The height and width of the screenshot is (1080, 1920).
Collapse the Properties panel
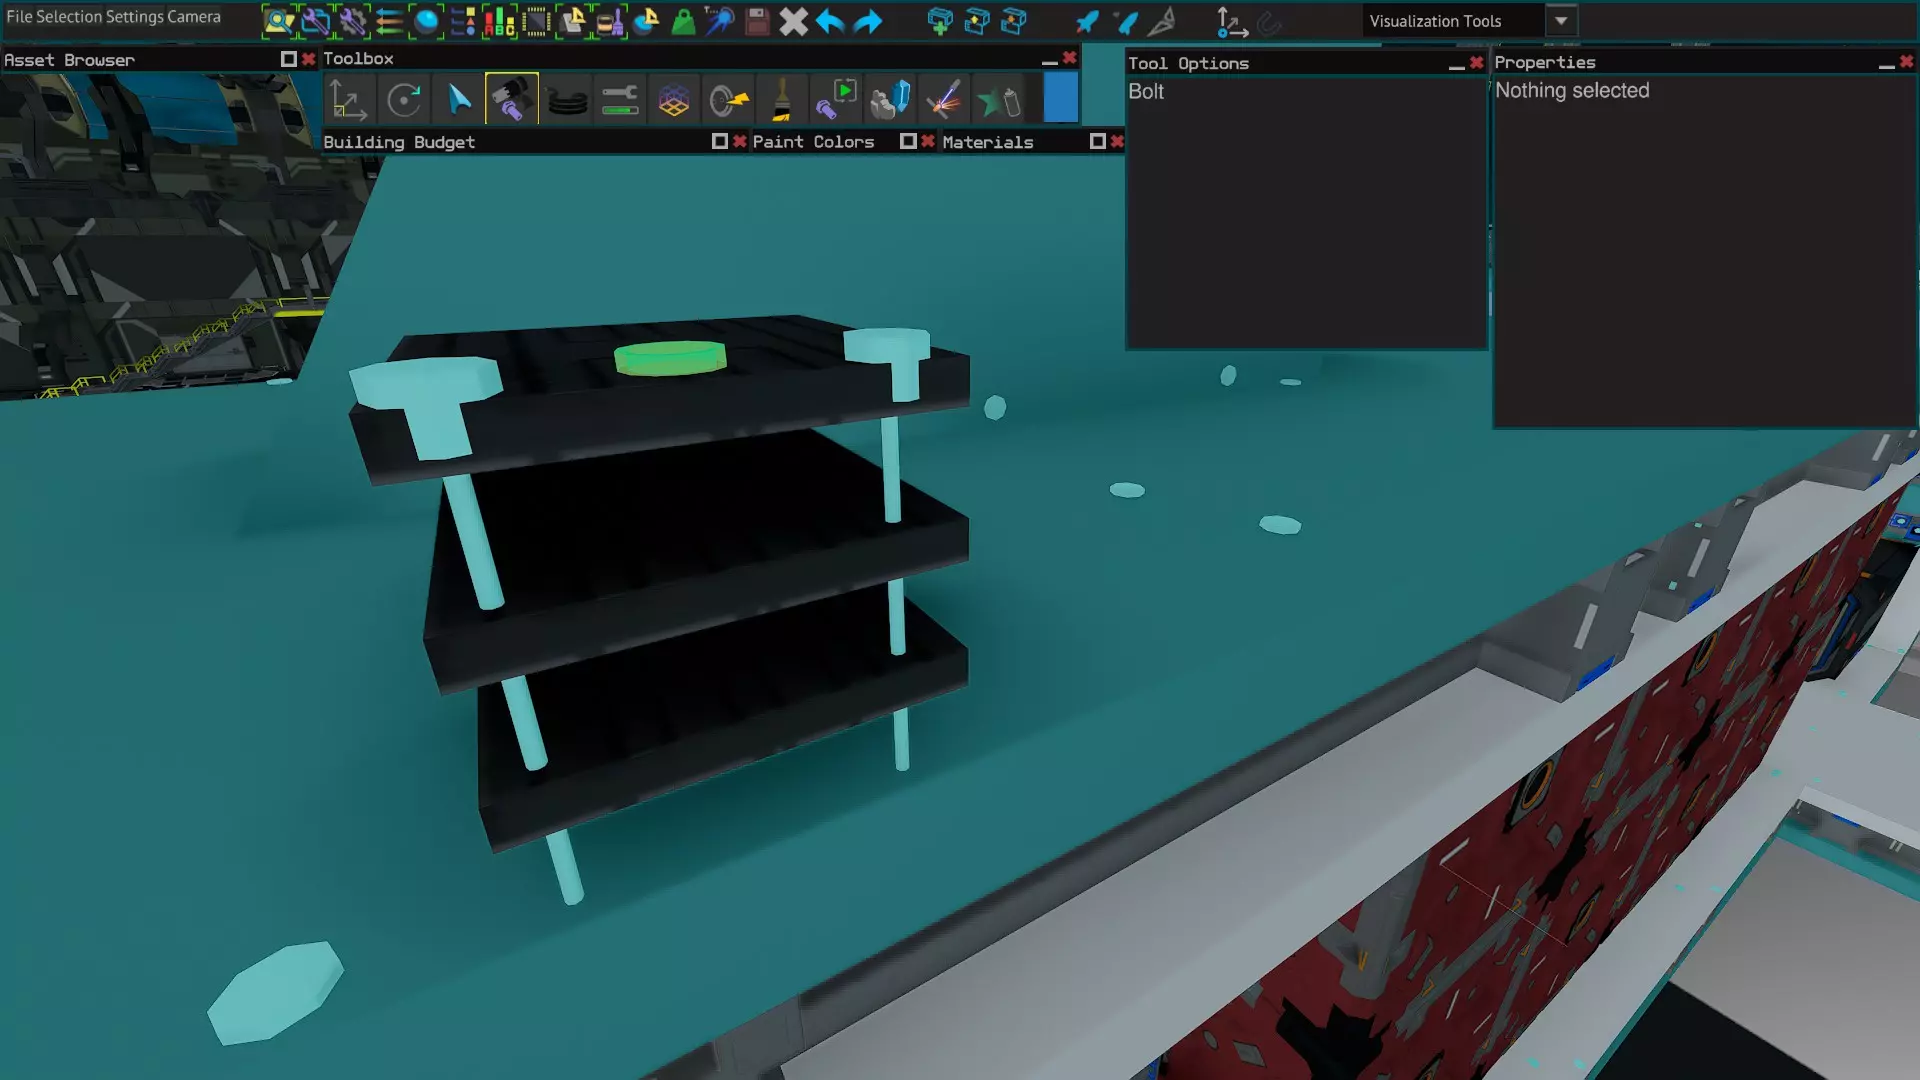click(x=1886, y=64)
